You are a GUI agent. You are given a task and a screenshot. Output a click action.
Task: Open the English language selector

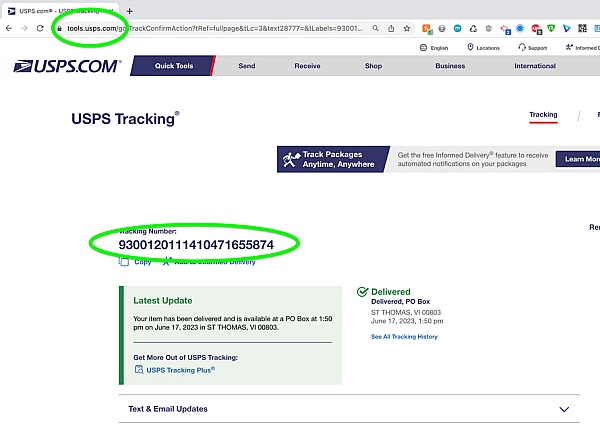(434, 47)
